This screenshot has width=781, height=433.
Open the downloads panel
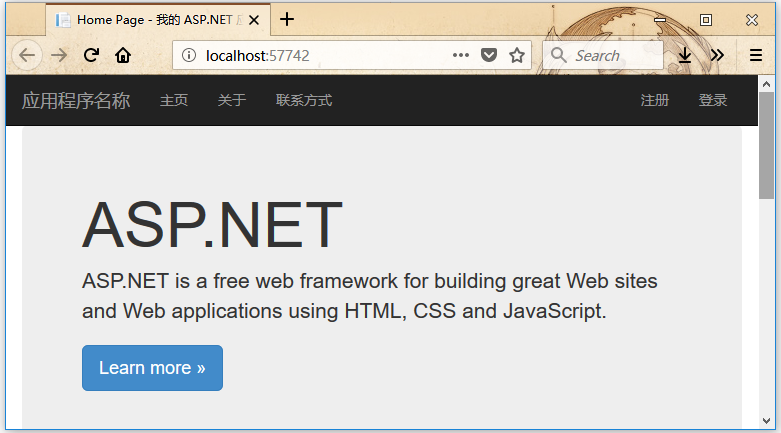point(685,55)
